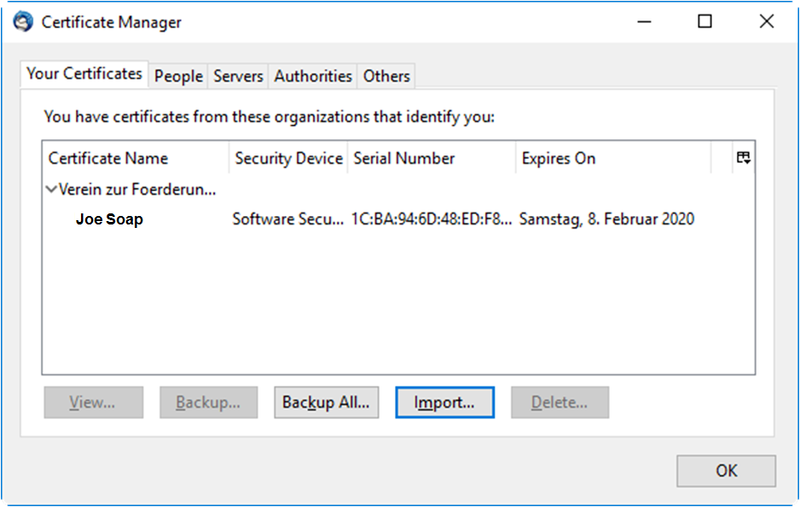Select the Your Certificates tab
This screenshot has height=507, width=800.
tap(85, 74)
